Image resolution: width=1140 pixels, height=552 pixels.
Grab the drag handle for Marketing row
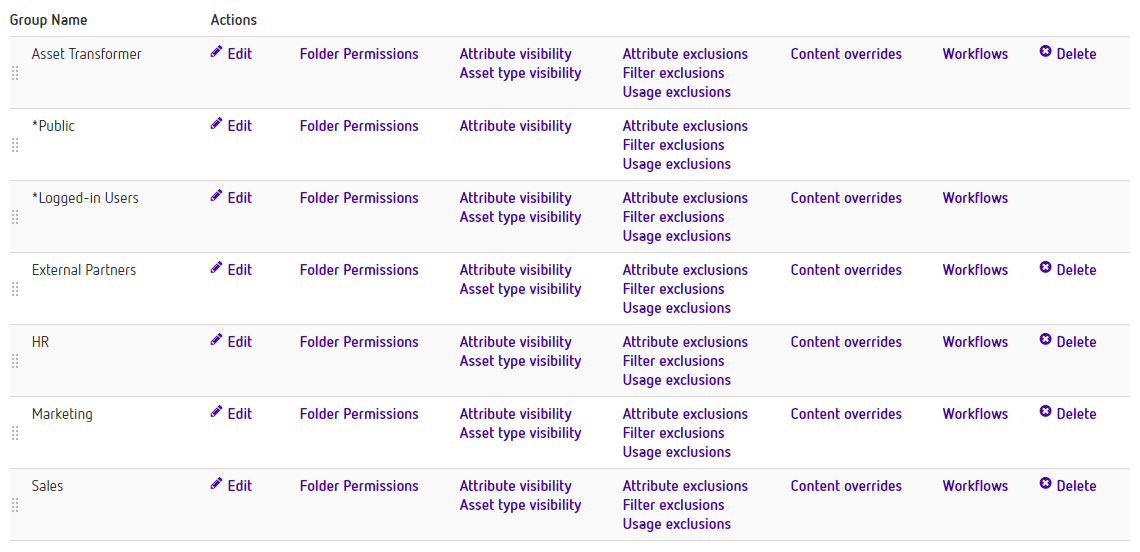(15, 433)
